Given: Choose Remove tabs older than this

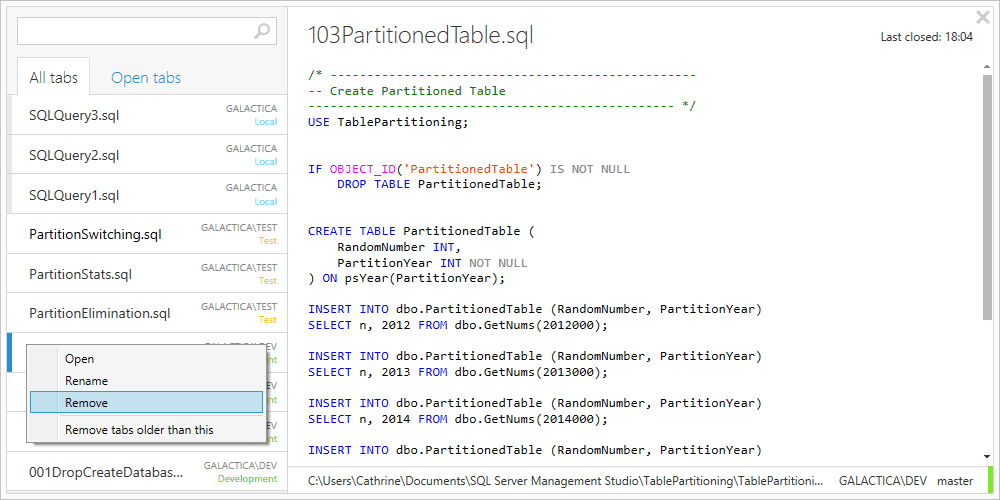Looking at the screenshot, I should [x=139, y=430].
